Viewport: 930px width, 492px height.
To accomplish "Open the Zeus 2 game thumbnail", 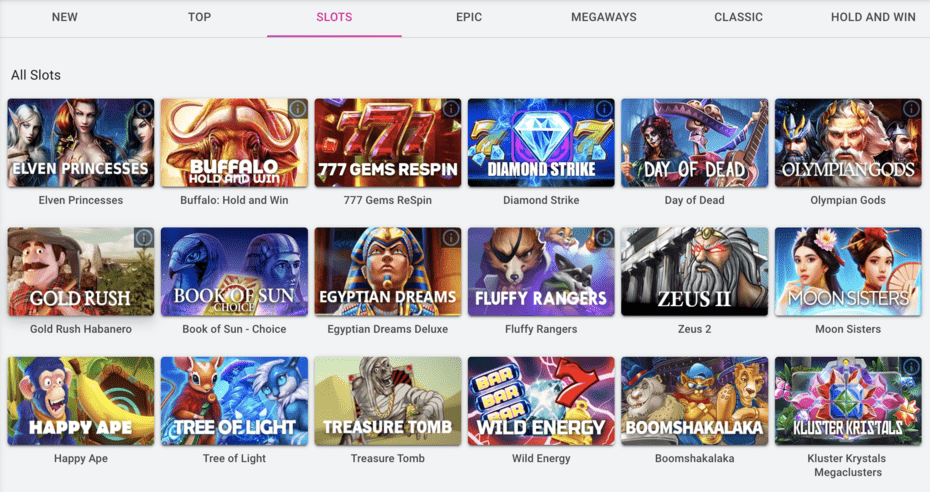I will 695,272.
